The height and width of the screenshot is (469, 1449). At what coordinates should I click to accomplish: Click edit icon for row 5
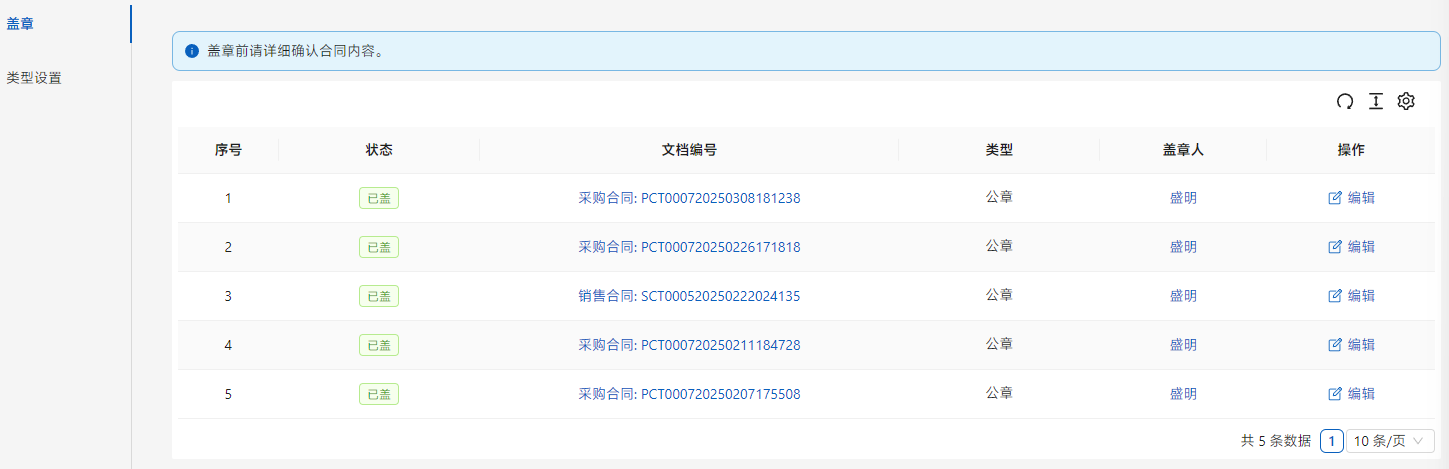pyautogui.click(x=1334, y=394)
